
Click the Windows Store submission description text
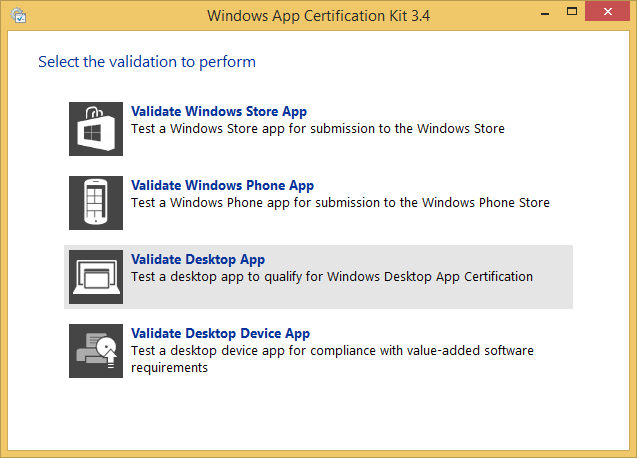coord(318,129)
